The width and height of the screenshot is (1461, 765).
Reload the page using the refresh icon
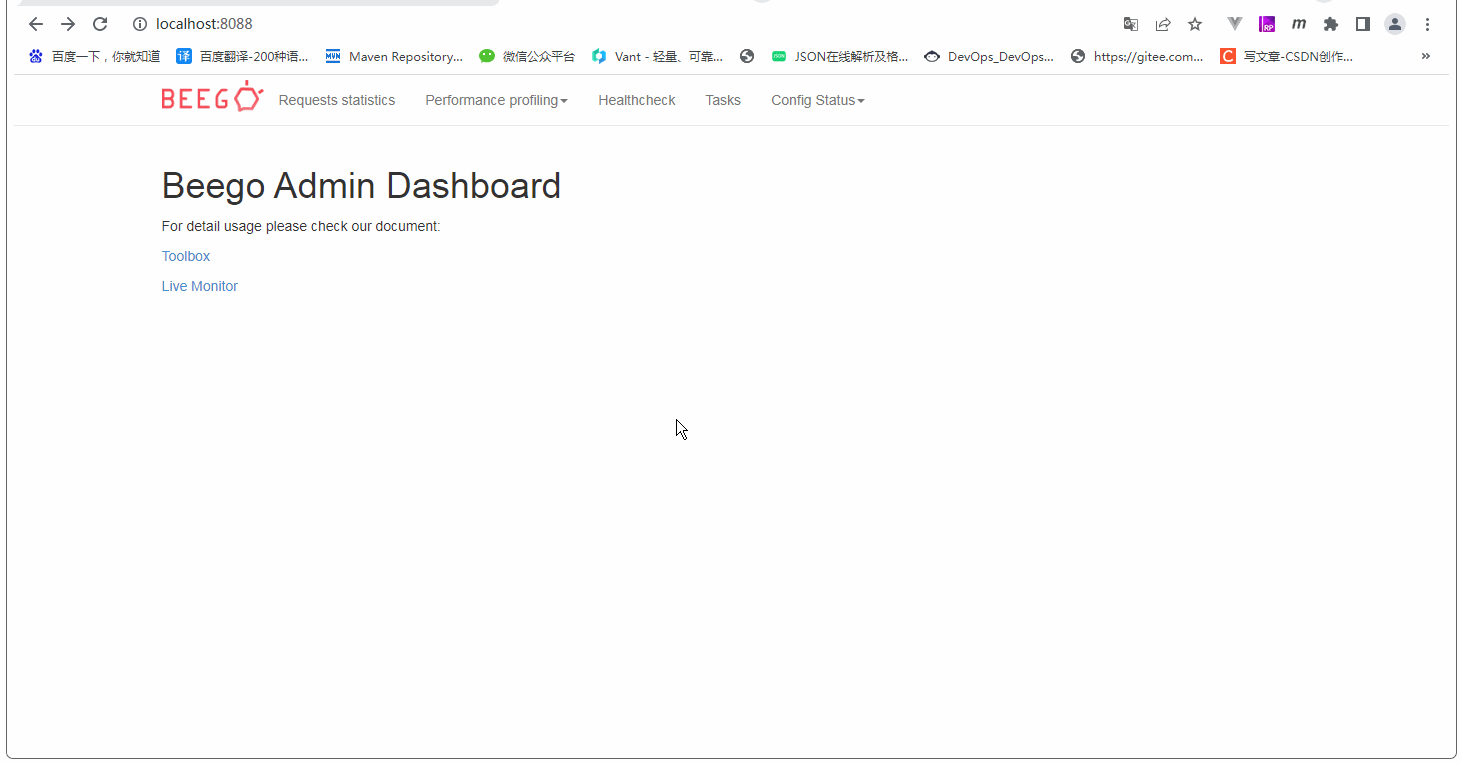tap(100, 24)
